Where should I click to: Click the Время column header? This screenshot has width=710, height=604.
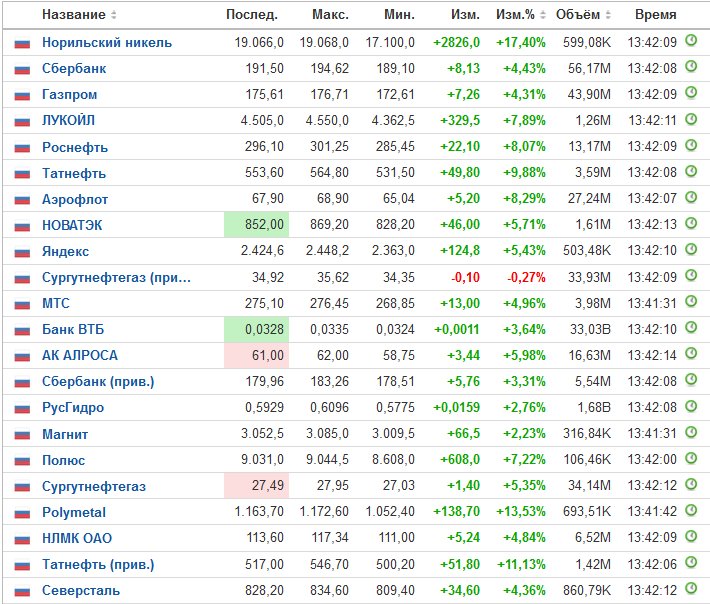coord(656,15)
